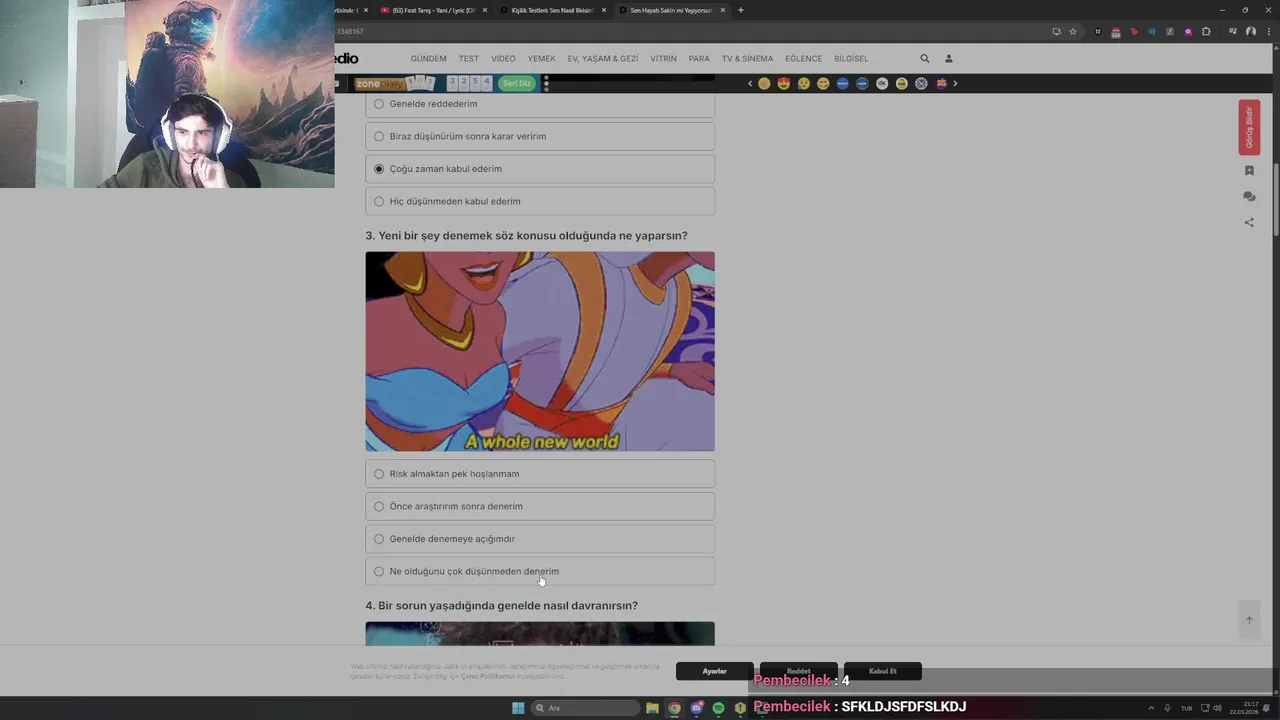Open PARA menu item
The width and height of the screenshot is (1280, 720).
[x=699, y=59]
